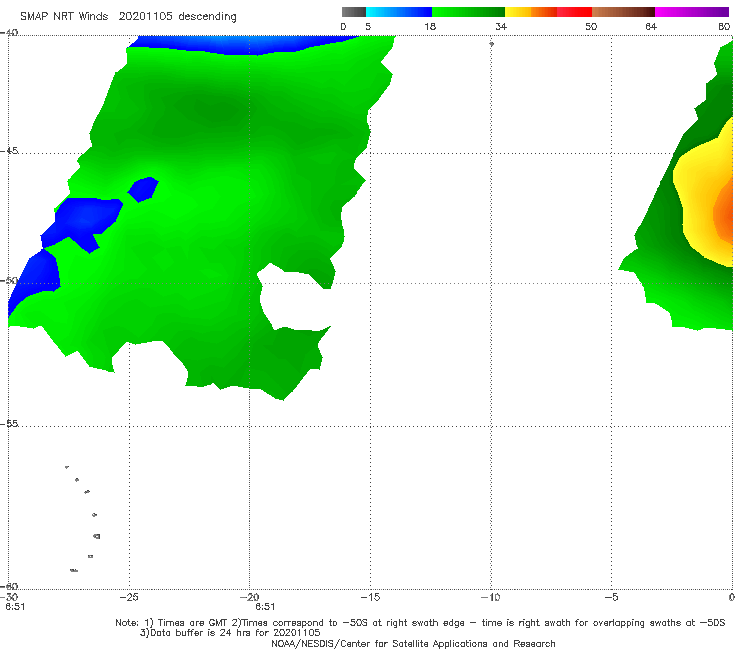Click the swath time '6:51' under -30
Viewport: 740px width, 650px height.
click(15, 607)
